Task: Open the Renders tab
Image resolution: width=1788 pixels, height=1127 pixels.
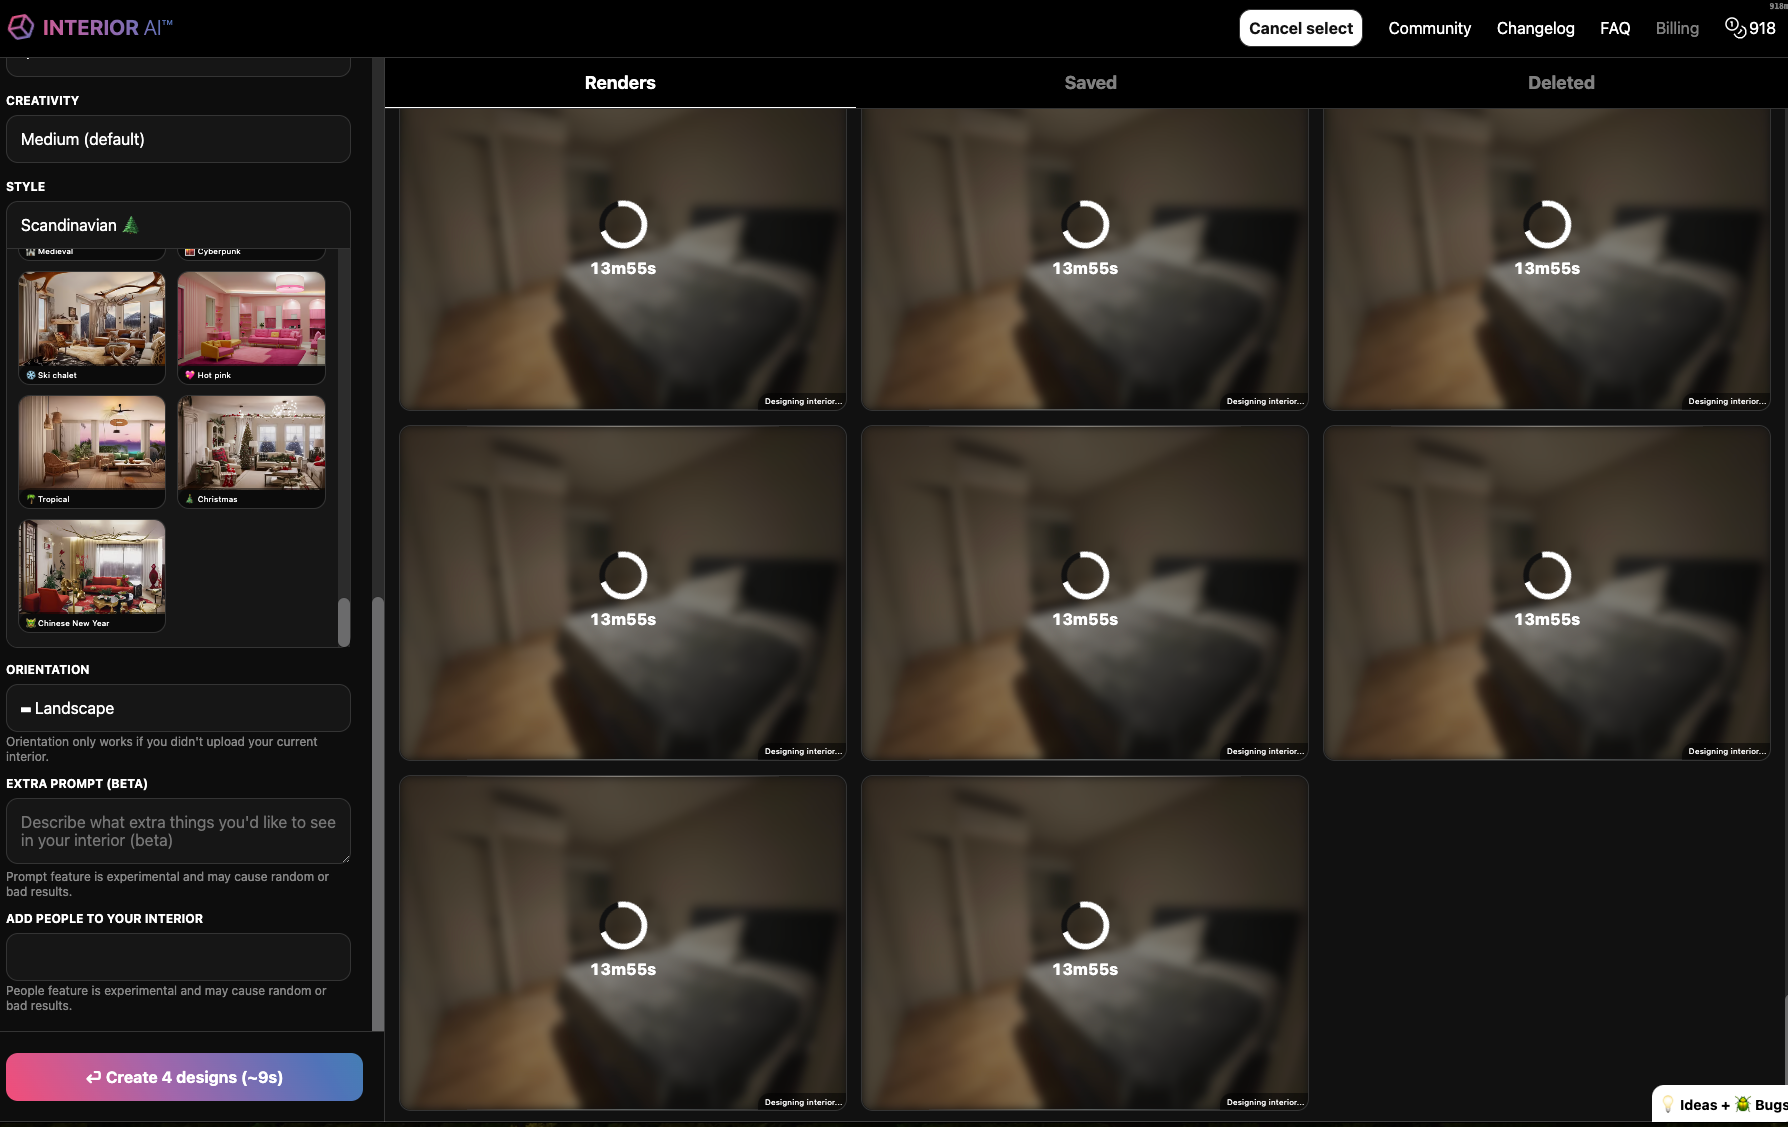Action: tap(620, 83)
